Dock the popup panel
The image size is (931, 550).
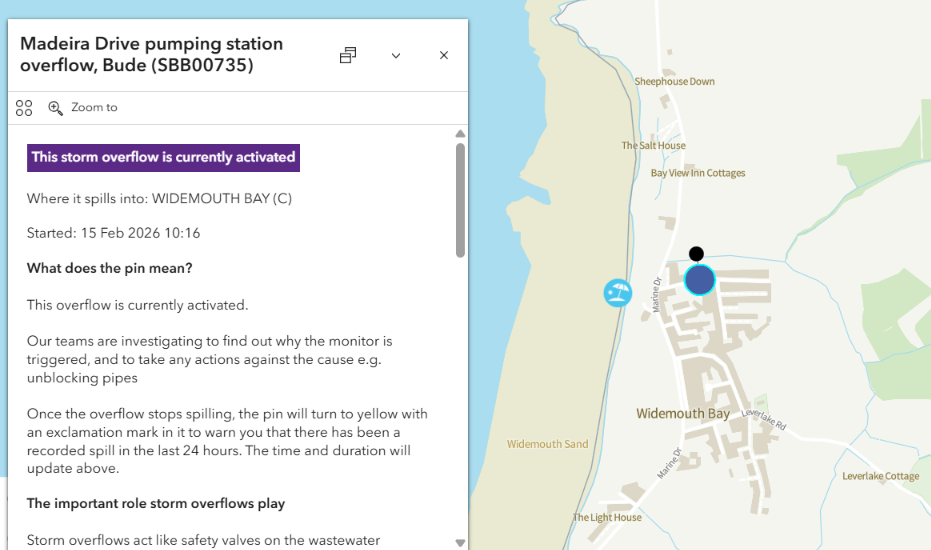348,56
